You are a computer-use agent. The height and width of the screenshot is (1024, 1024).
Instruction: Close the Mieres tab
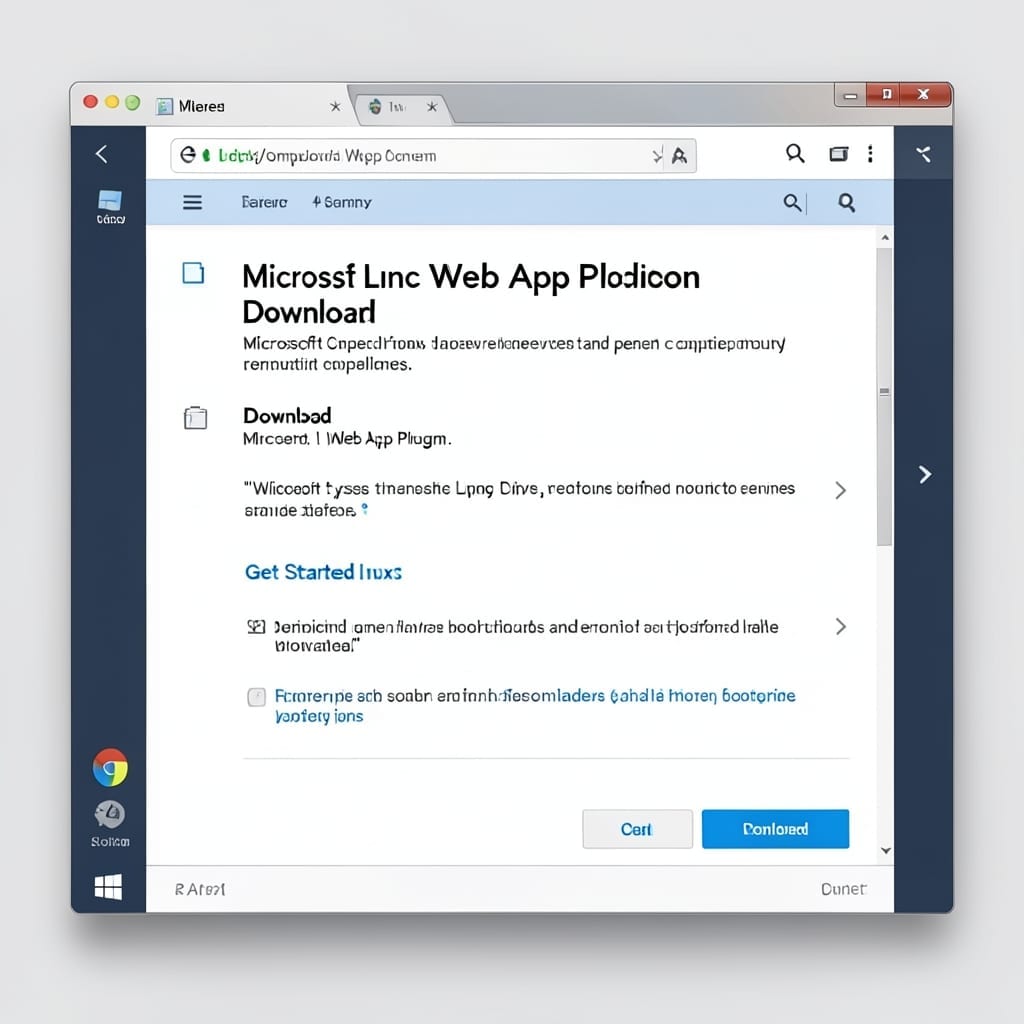pos(335,106)
